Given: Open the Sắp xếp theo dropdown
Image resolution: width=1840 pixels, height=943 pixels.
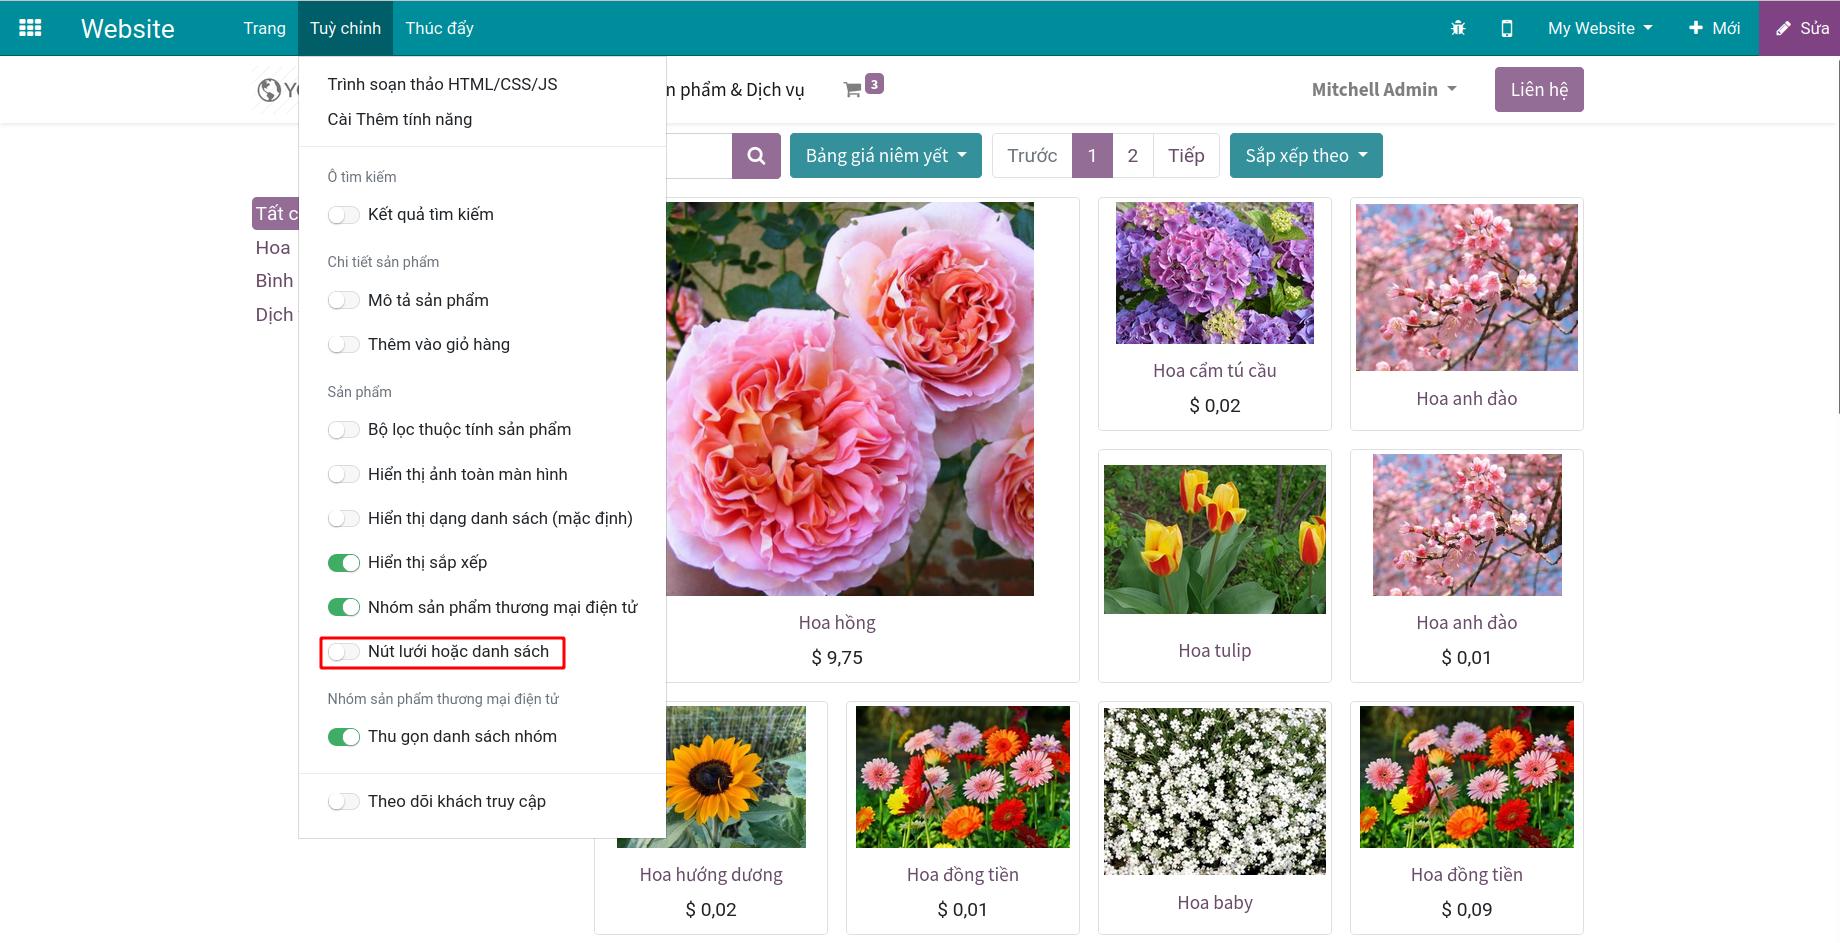Looking at the screenshot, I should pos(1305,156).
